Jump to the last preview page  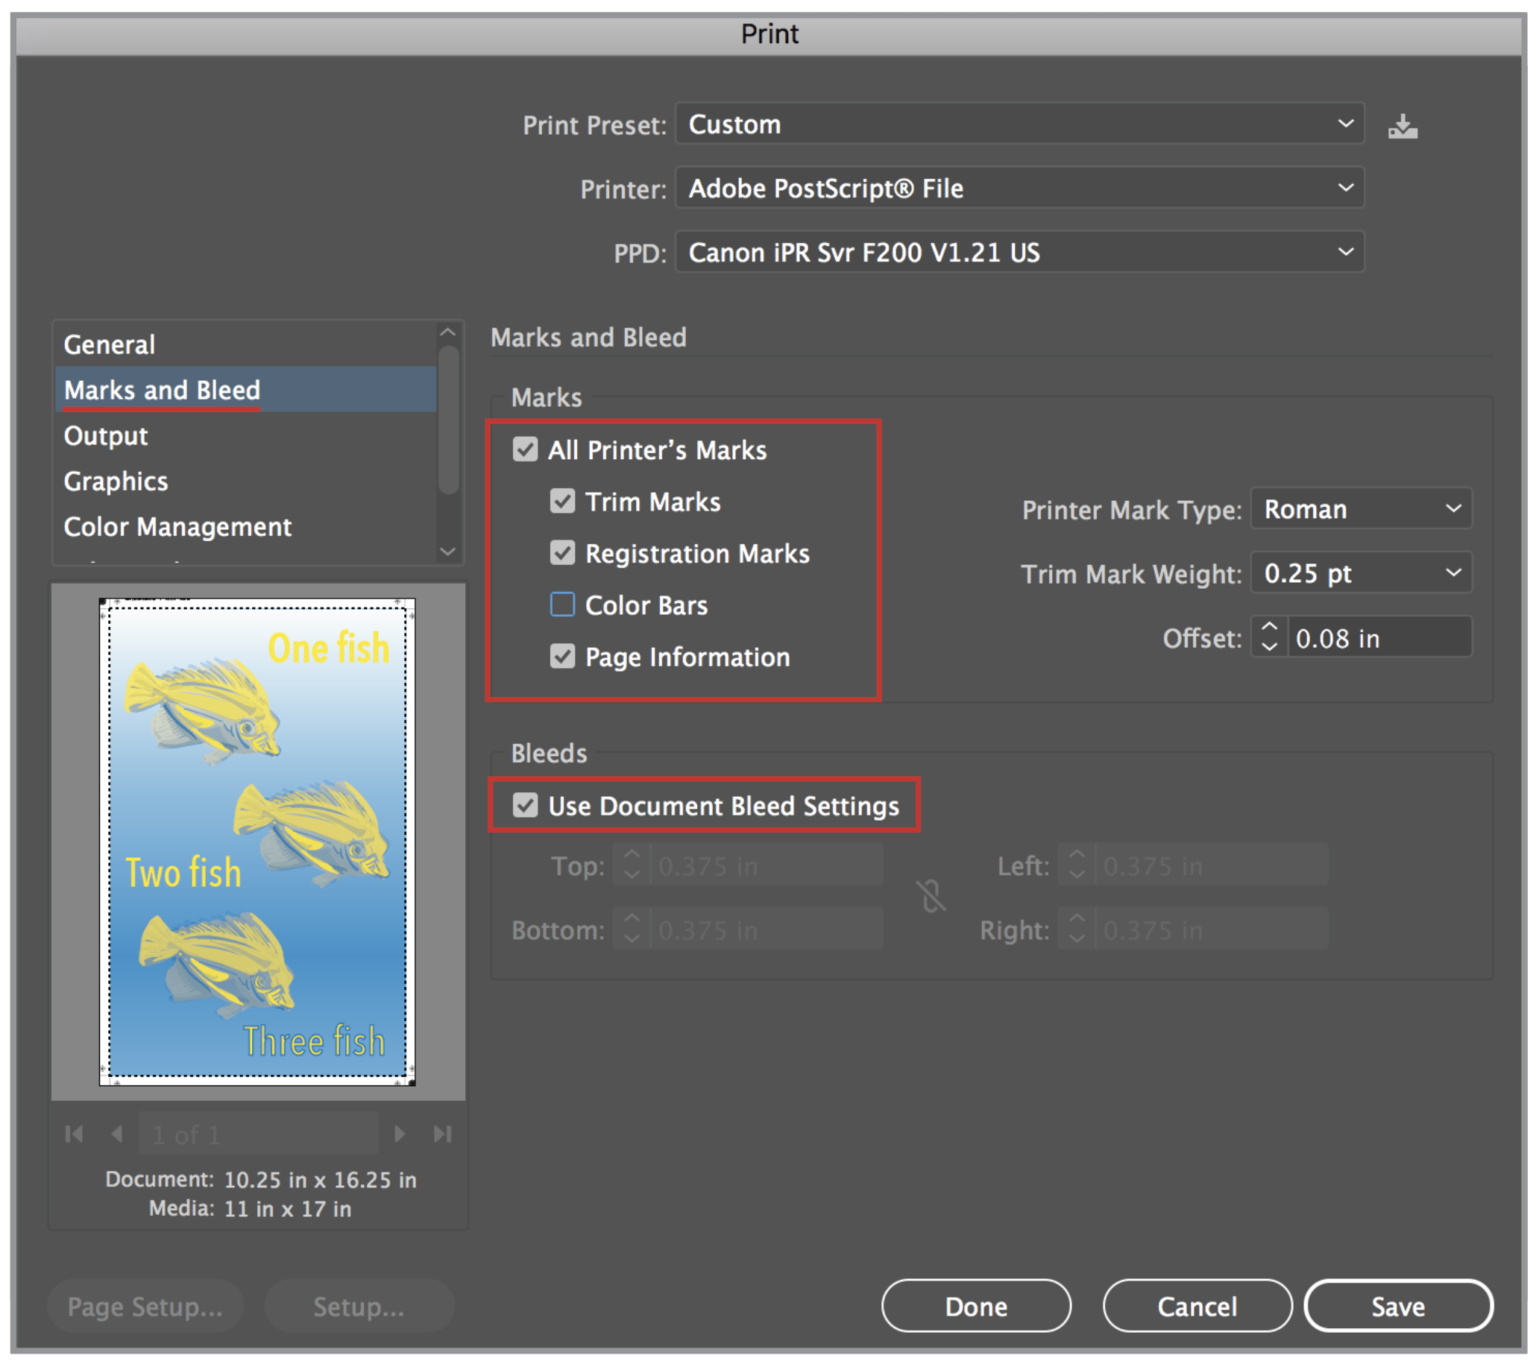(442, 1133)
